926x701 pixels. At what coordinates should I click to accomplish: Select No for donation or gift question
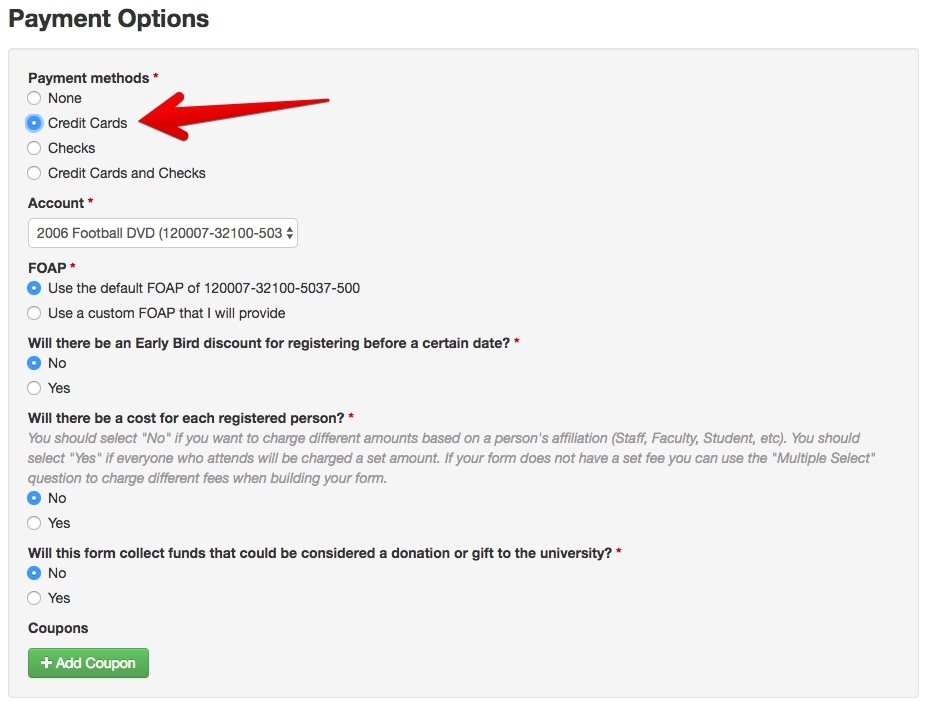(34, 573)
